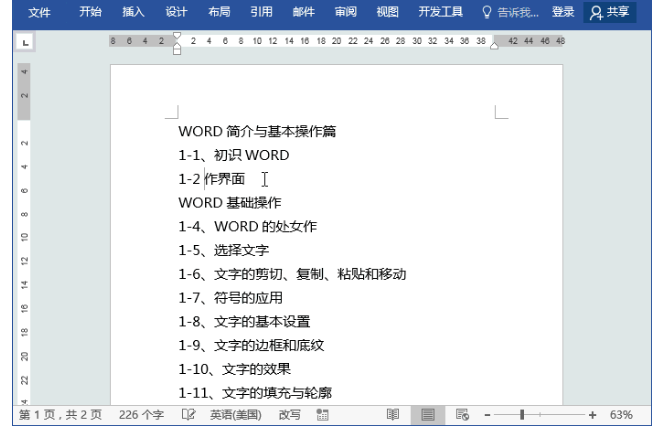Click text line 1-8、文字的基本设置
The image size is (659, 426).
[x=244, y=322]
